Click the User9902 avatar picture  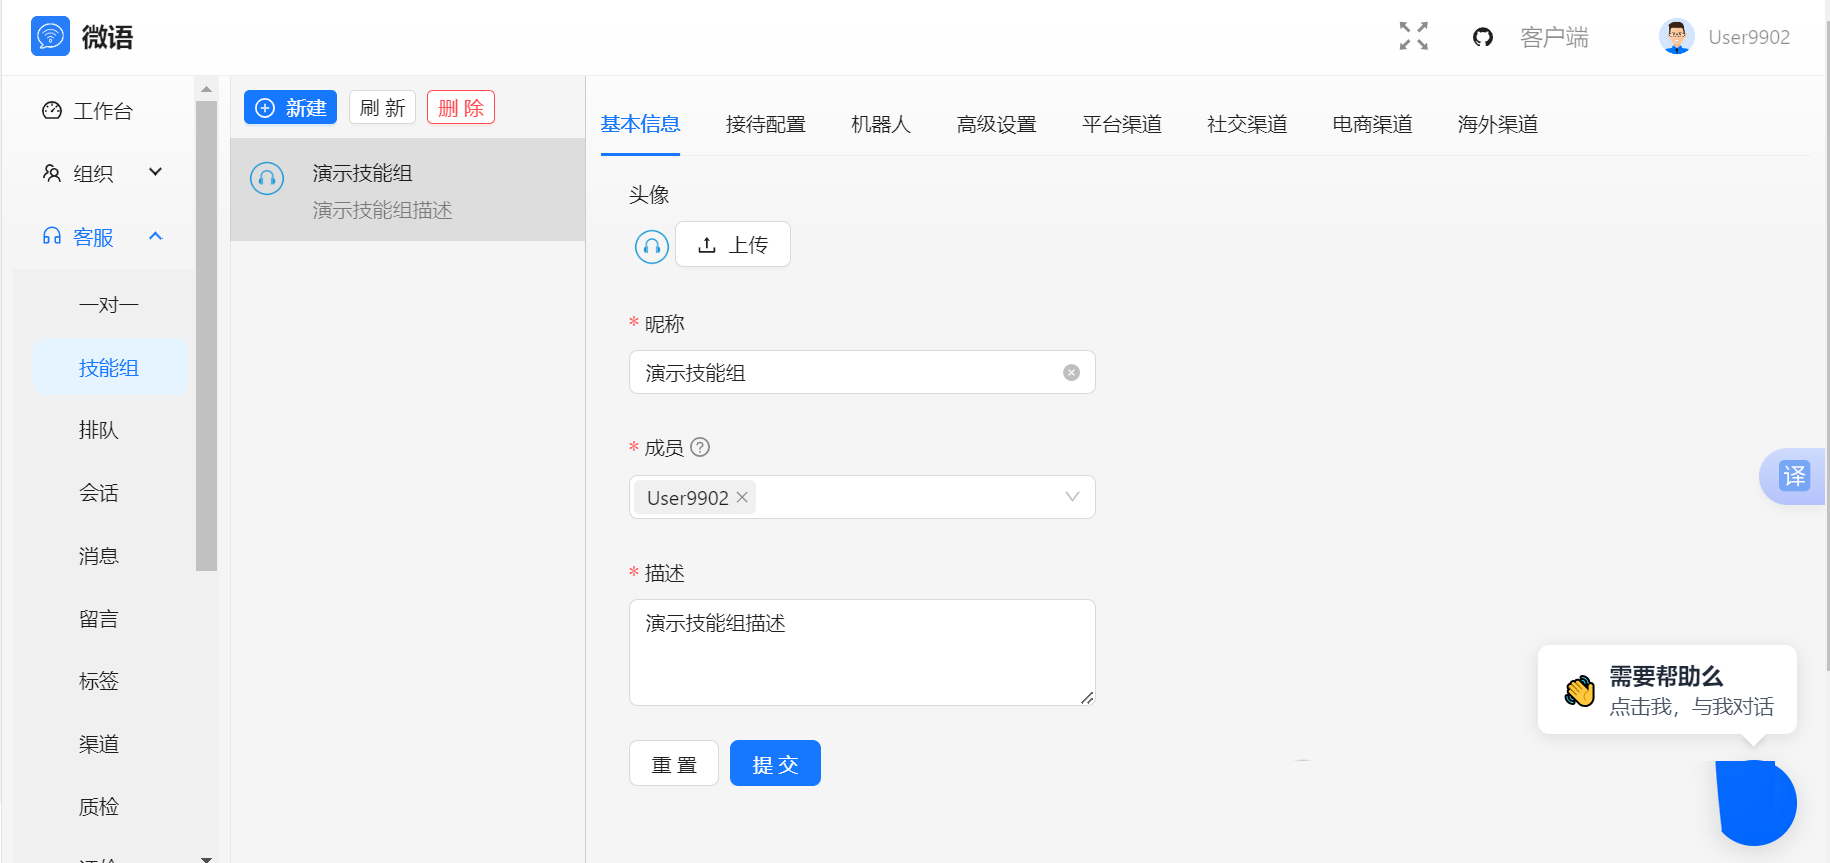tap(1676, 37)
